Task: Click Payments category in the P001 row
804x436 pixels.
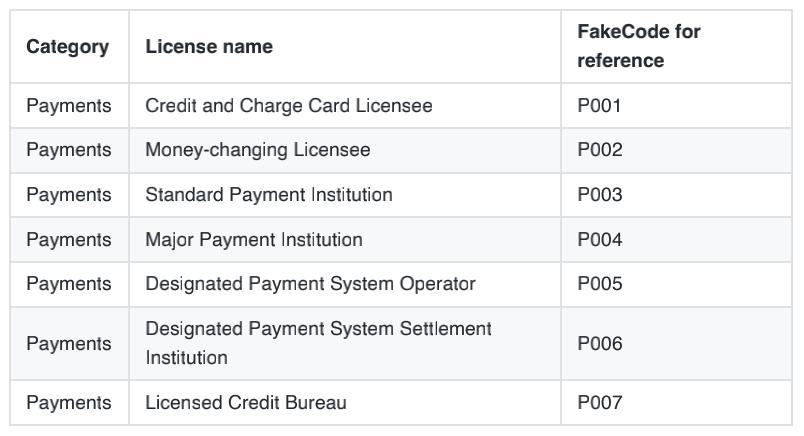Action: 69,105
